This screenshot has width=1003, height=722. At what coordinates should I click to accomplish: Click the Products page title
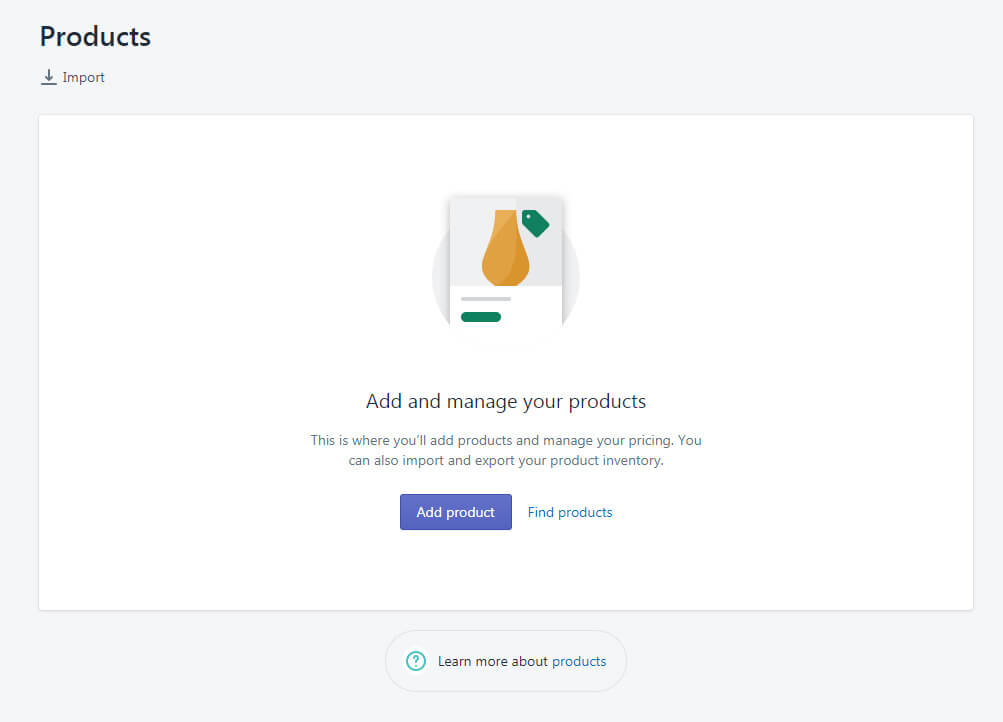point(94,36)
